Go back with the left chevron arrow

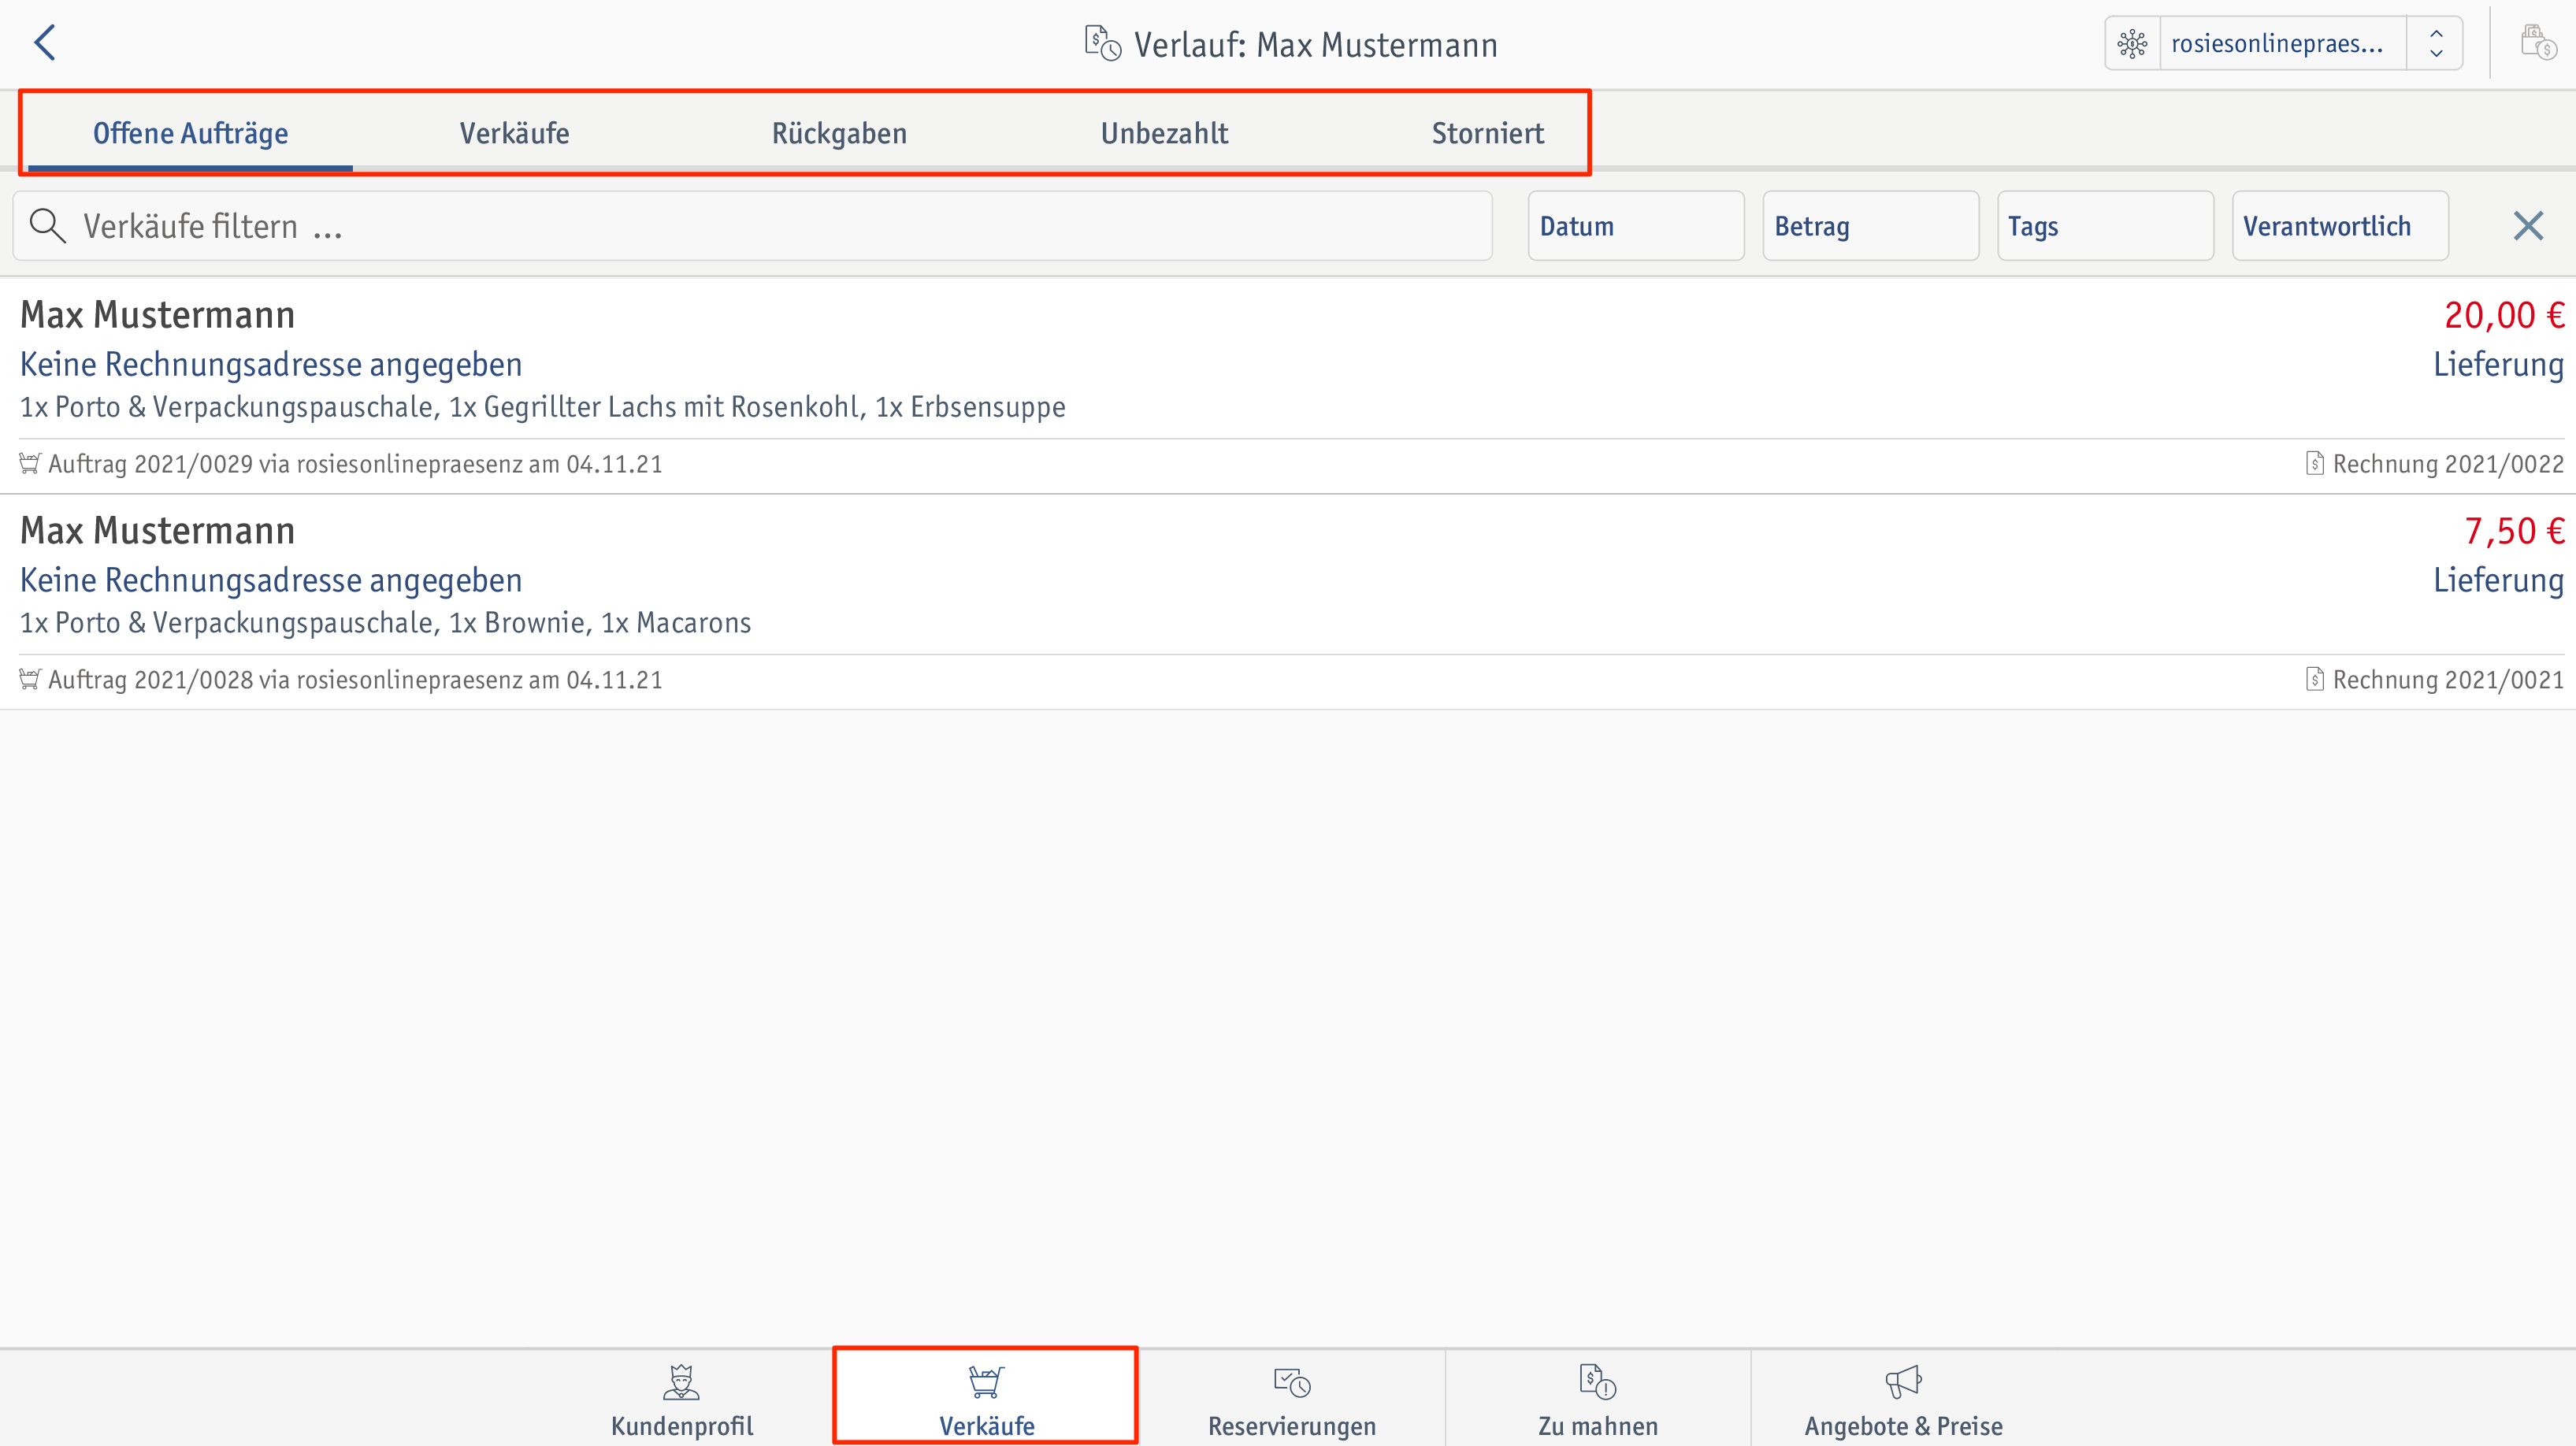tap(44, 43)
